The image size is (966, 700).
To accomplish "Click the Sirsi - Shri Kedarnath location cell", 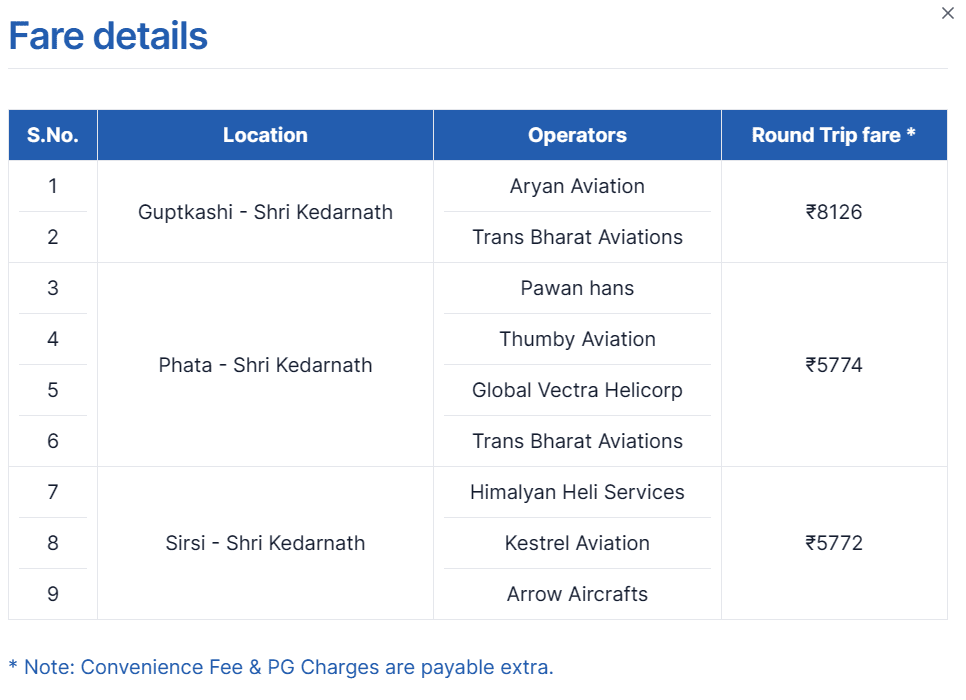I will (264, 543).
